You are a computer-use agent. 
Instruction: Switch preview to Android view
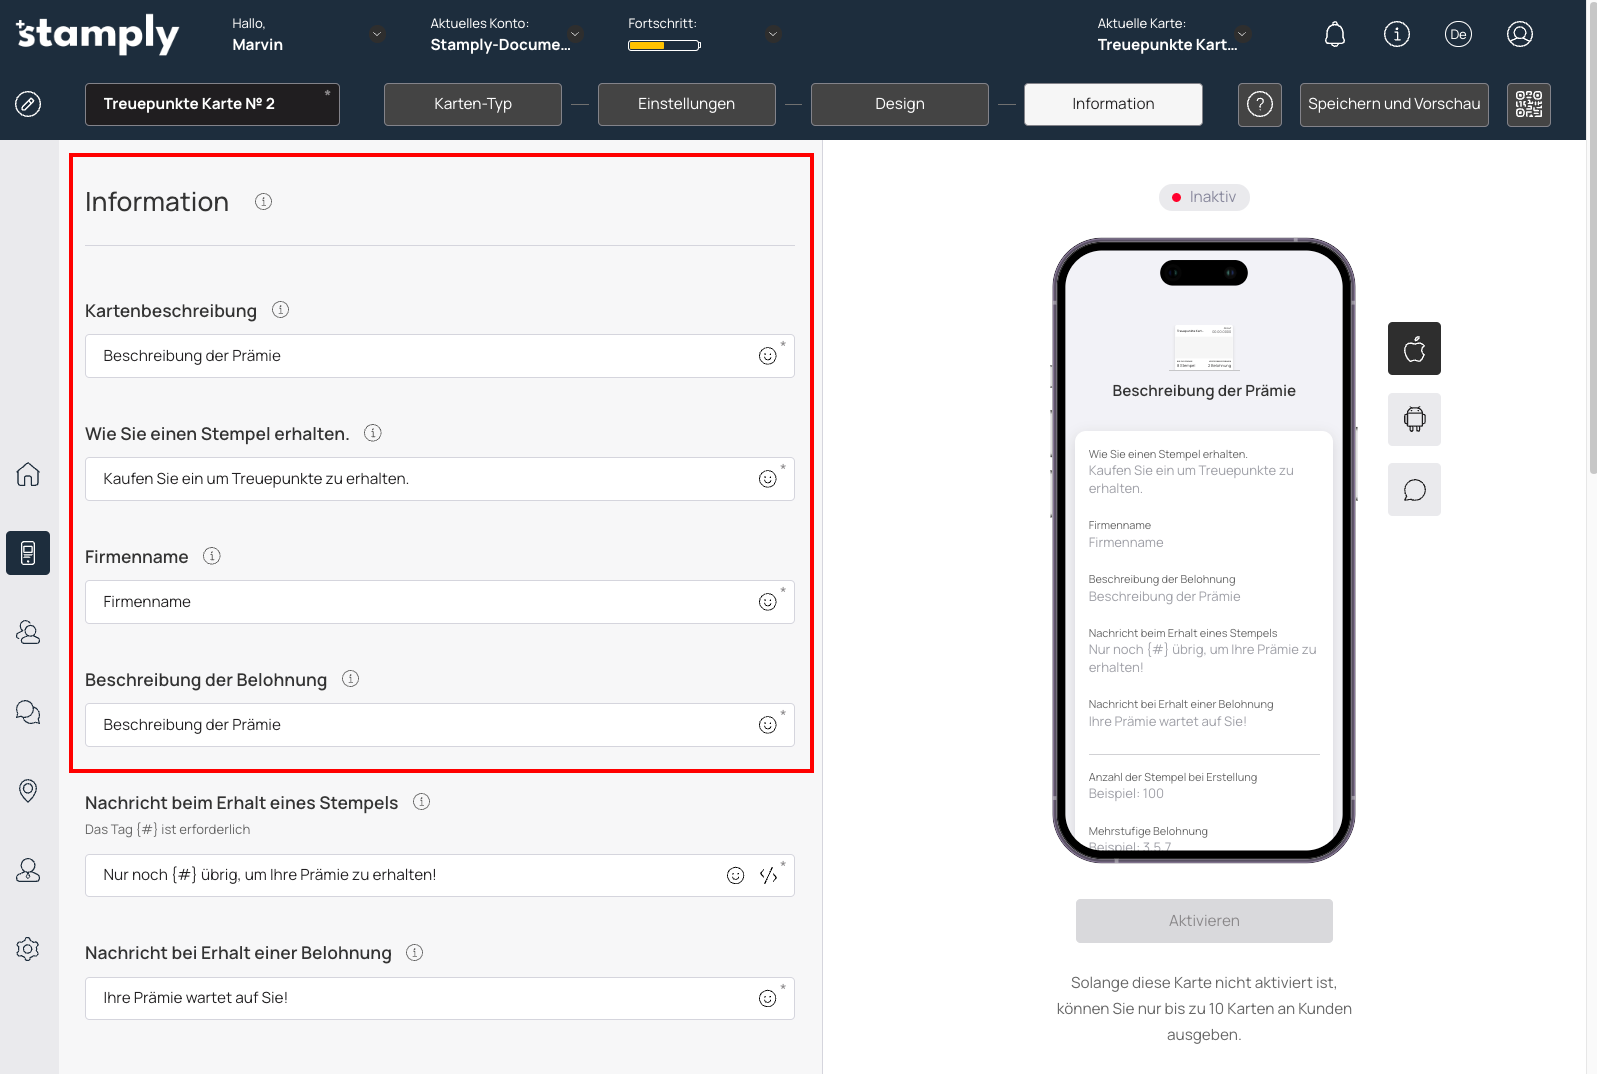(x=1413, y=419)
